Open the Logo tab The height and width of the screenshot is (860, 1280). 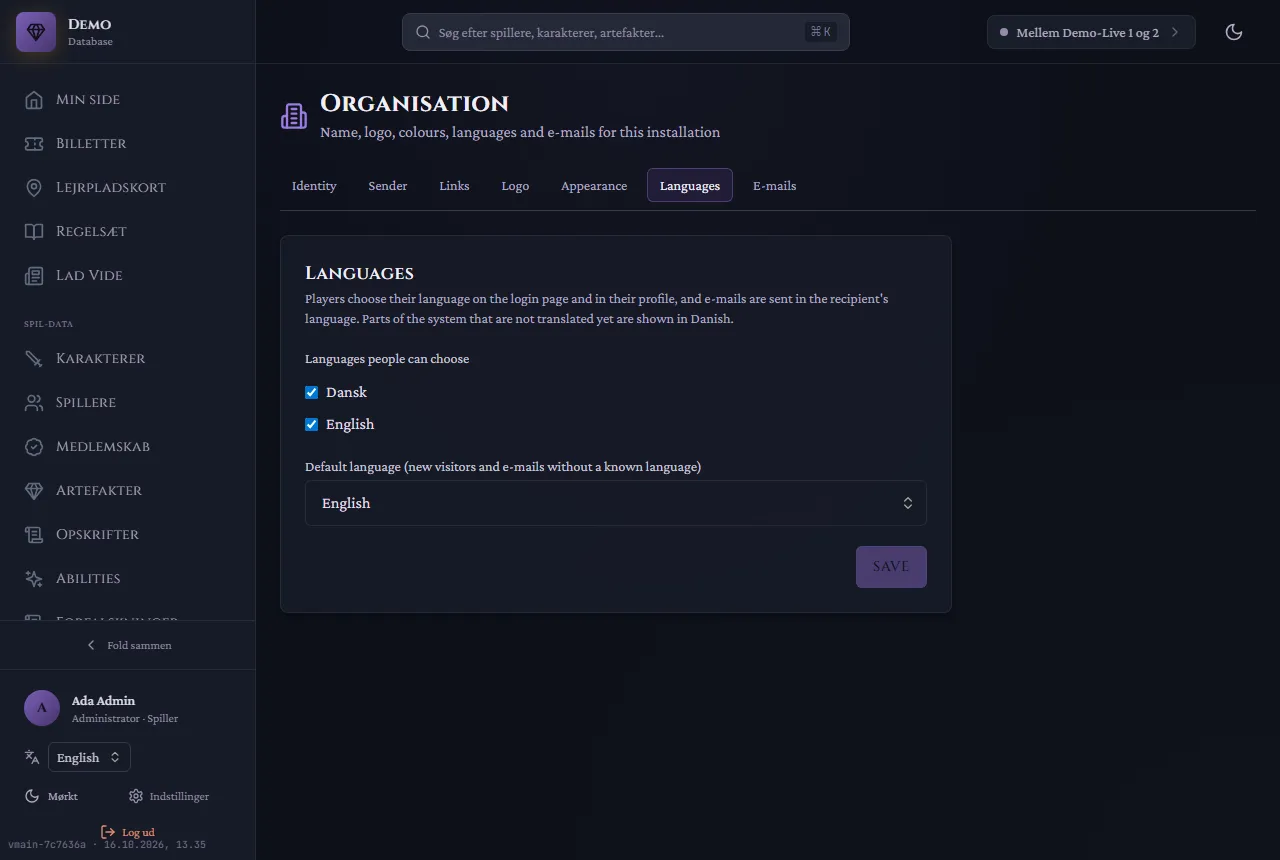(x=515, y=185)
